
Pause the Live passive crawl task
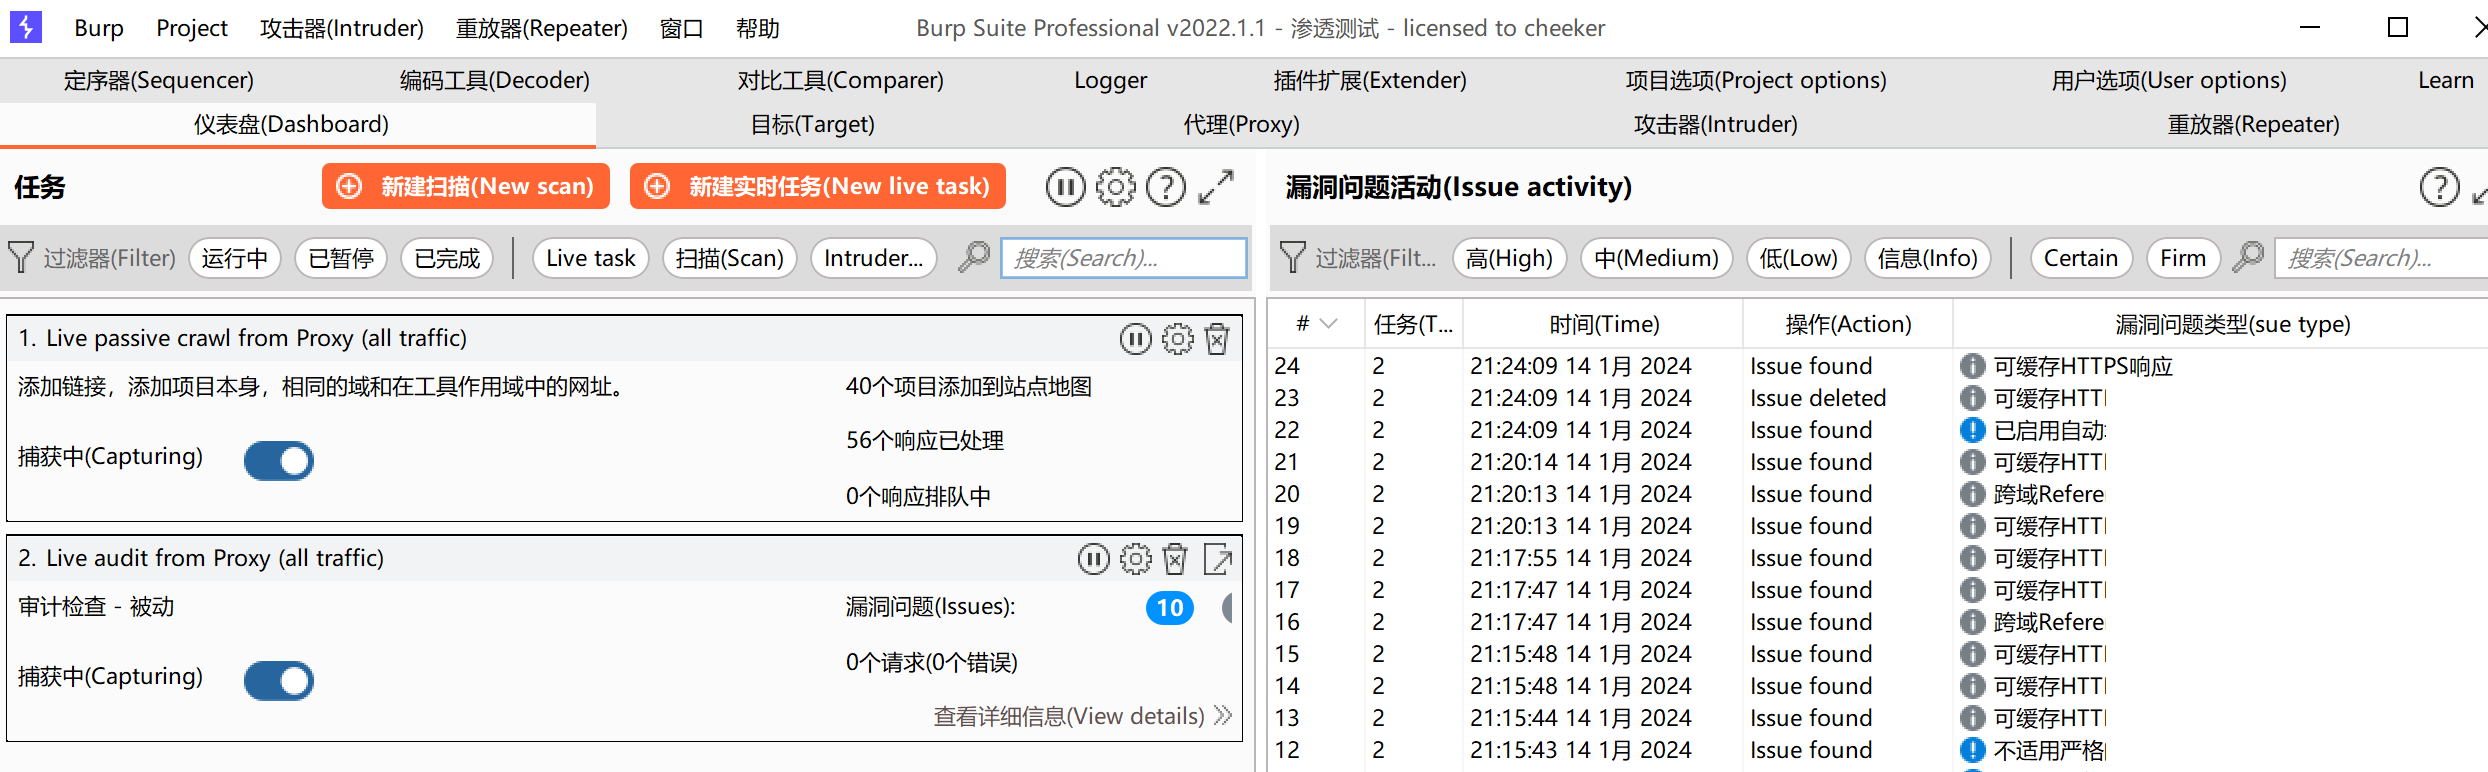[1135, 339]
